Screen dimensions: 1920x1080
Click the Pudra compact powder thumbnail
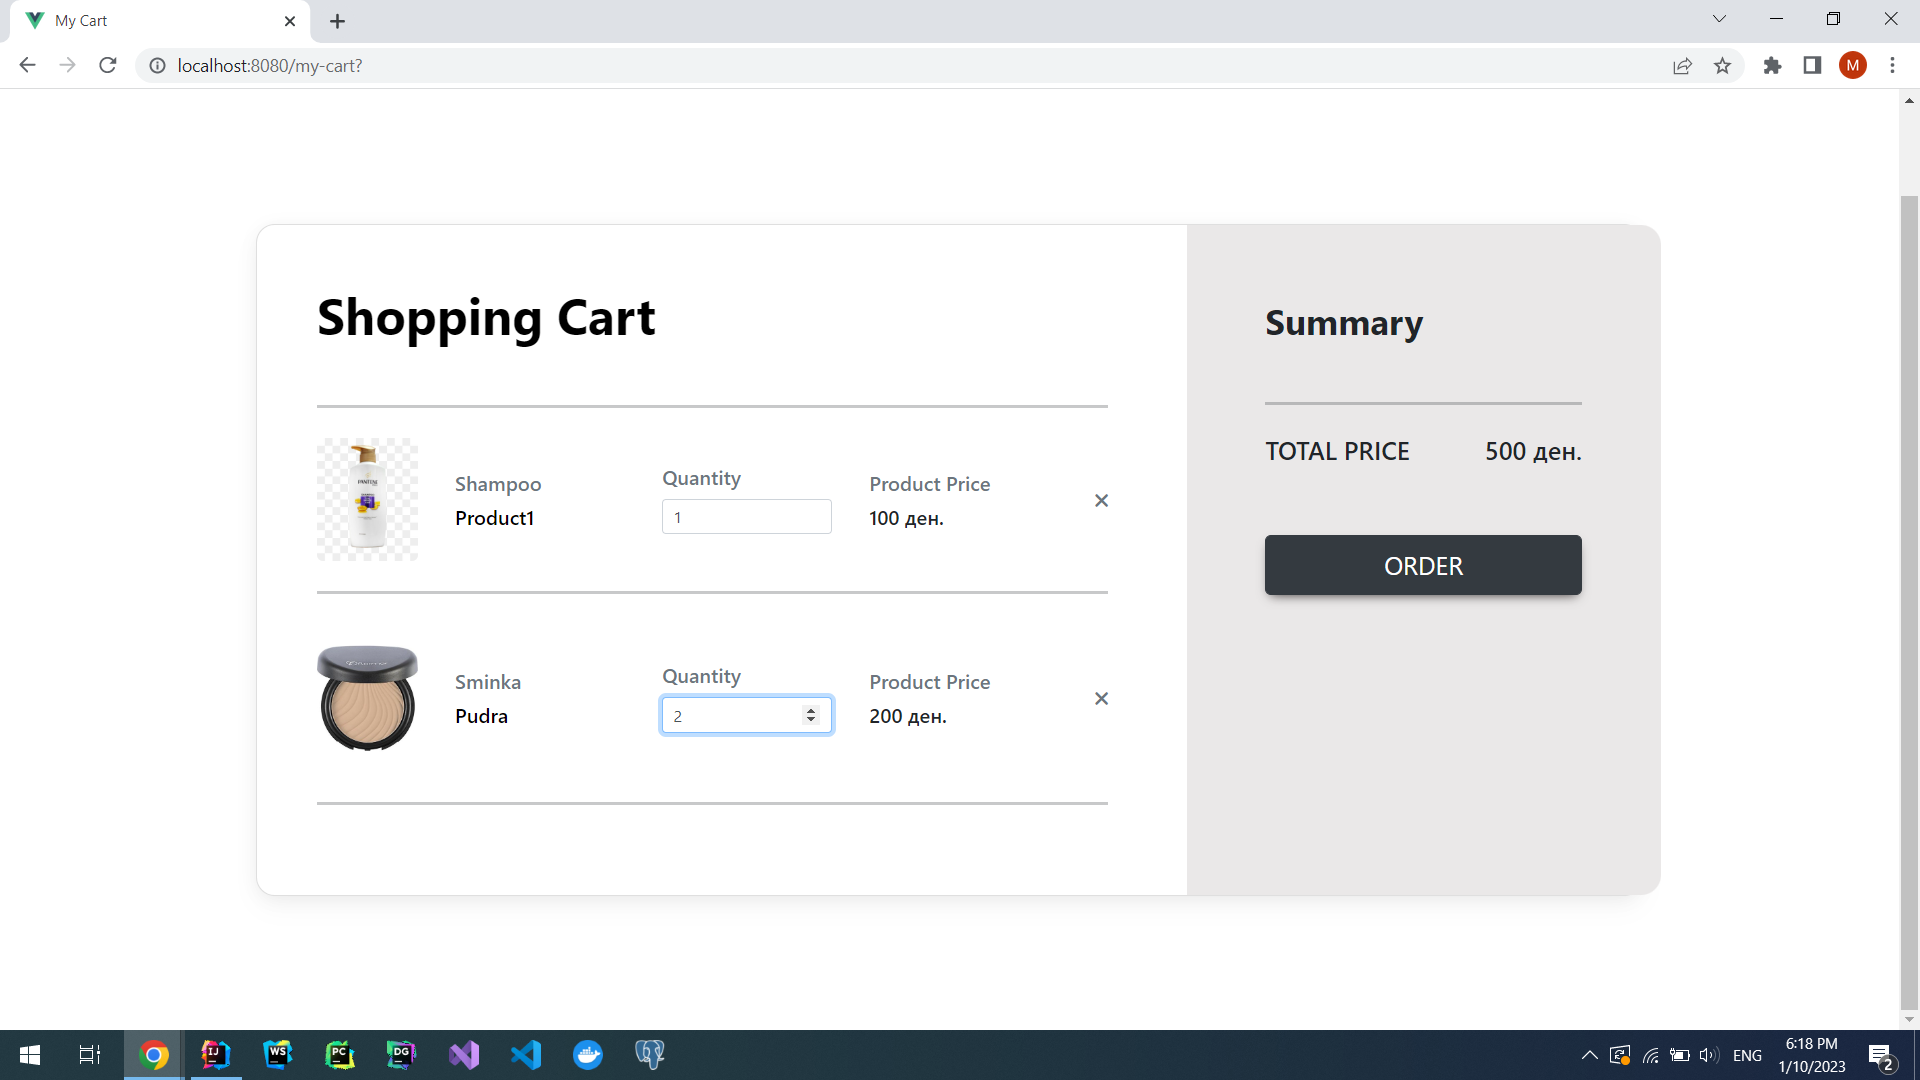coord(367,698)
